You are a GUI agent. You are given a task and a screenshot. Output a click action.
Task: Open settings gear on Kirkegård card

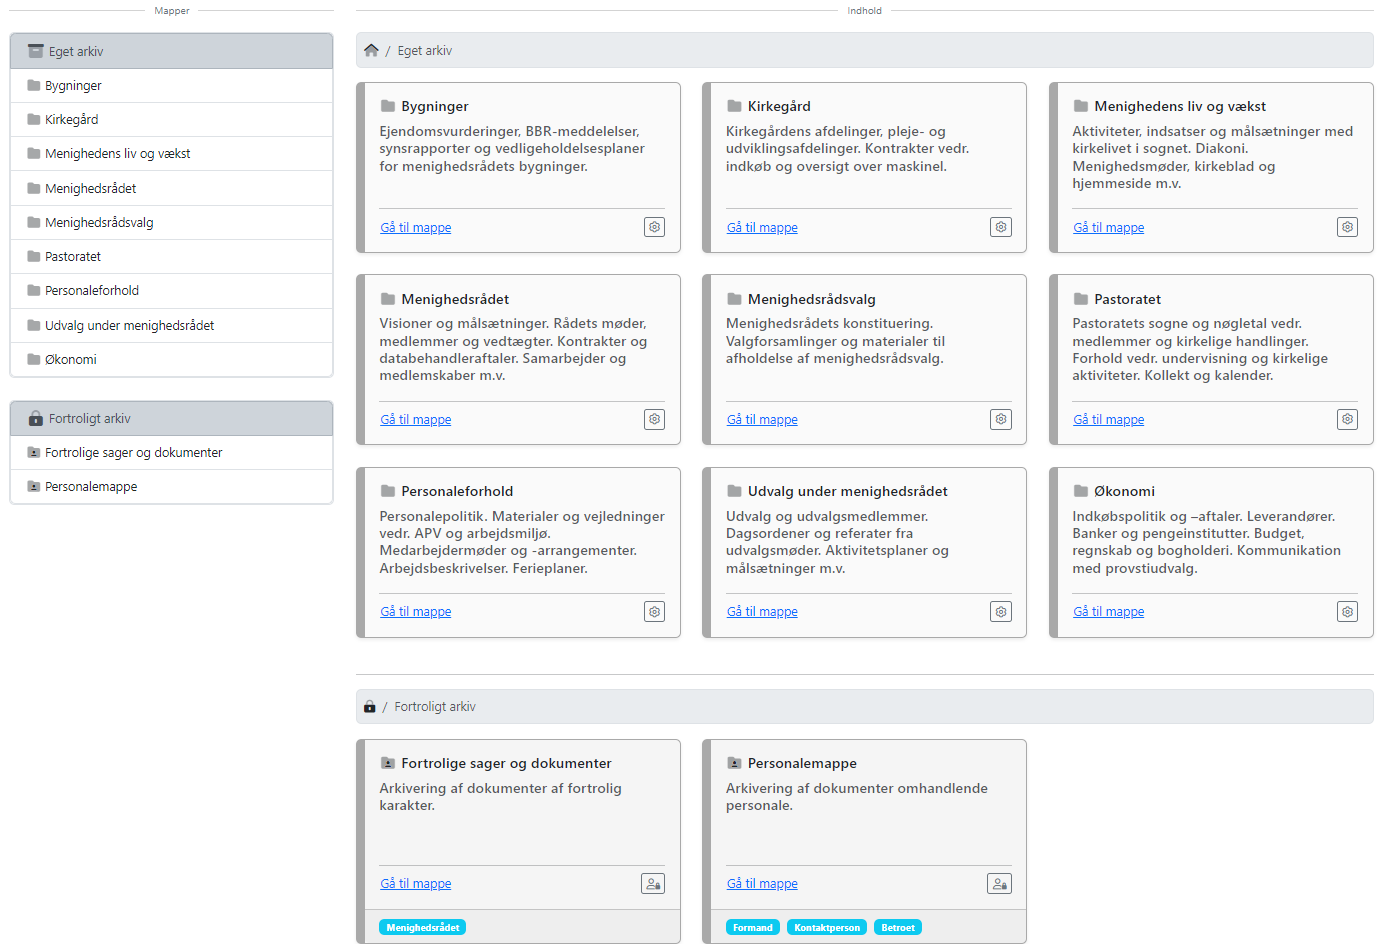[1001, 227]
